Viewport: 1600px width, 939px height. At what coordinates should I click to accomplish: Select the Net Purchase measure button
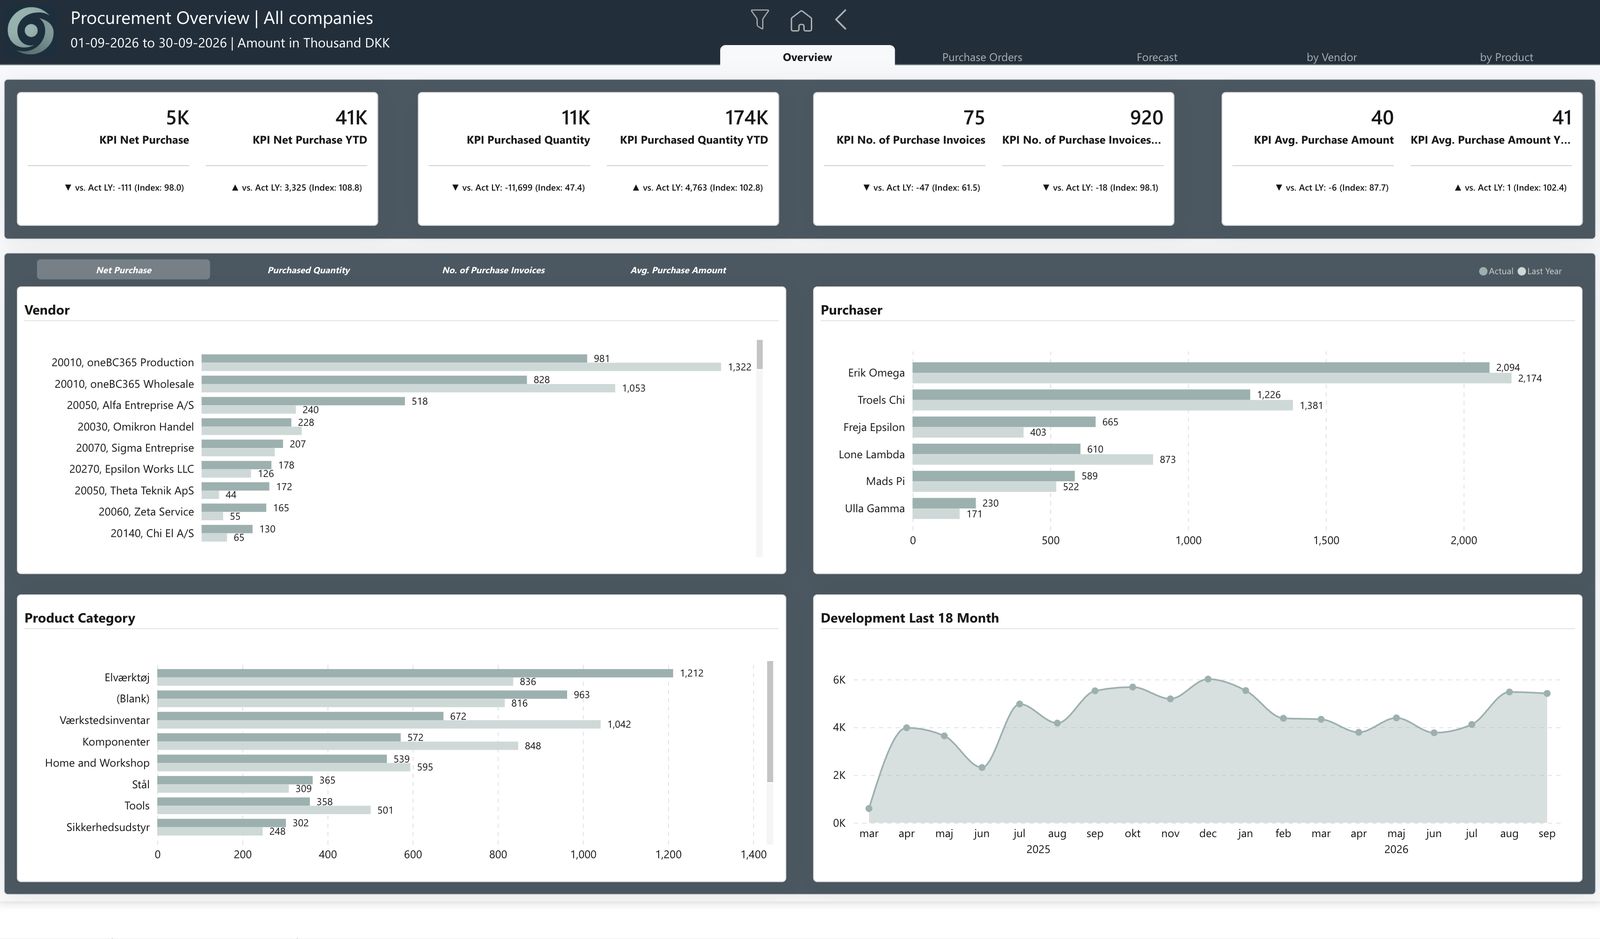(123, 270)
